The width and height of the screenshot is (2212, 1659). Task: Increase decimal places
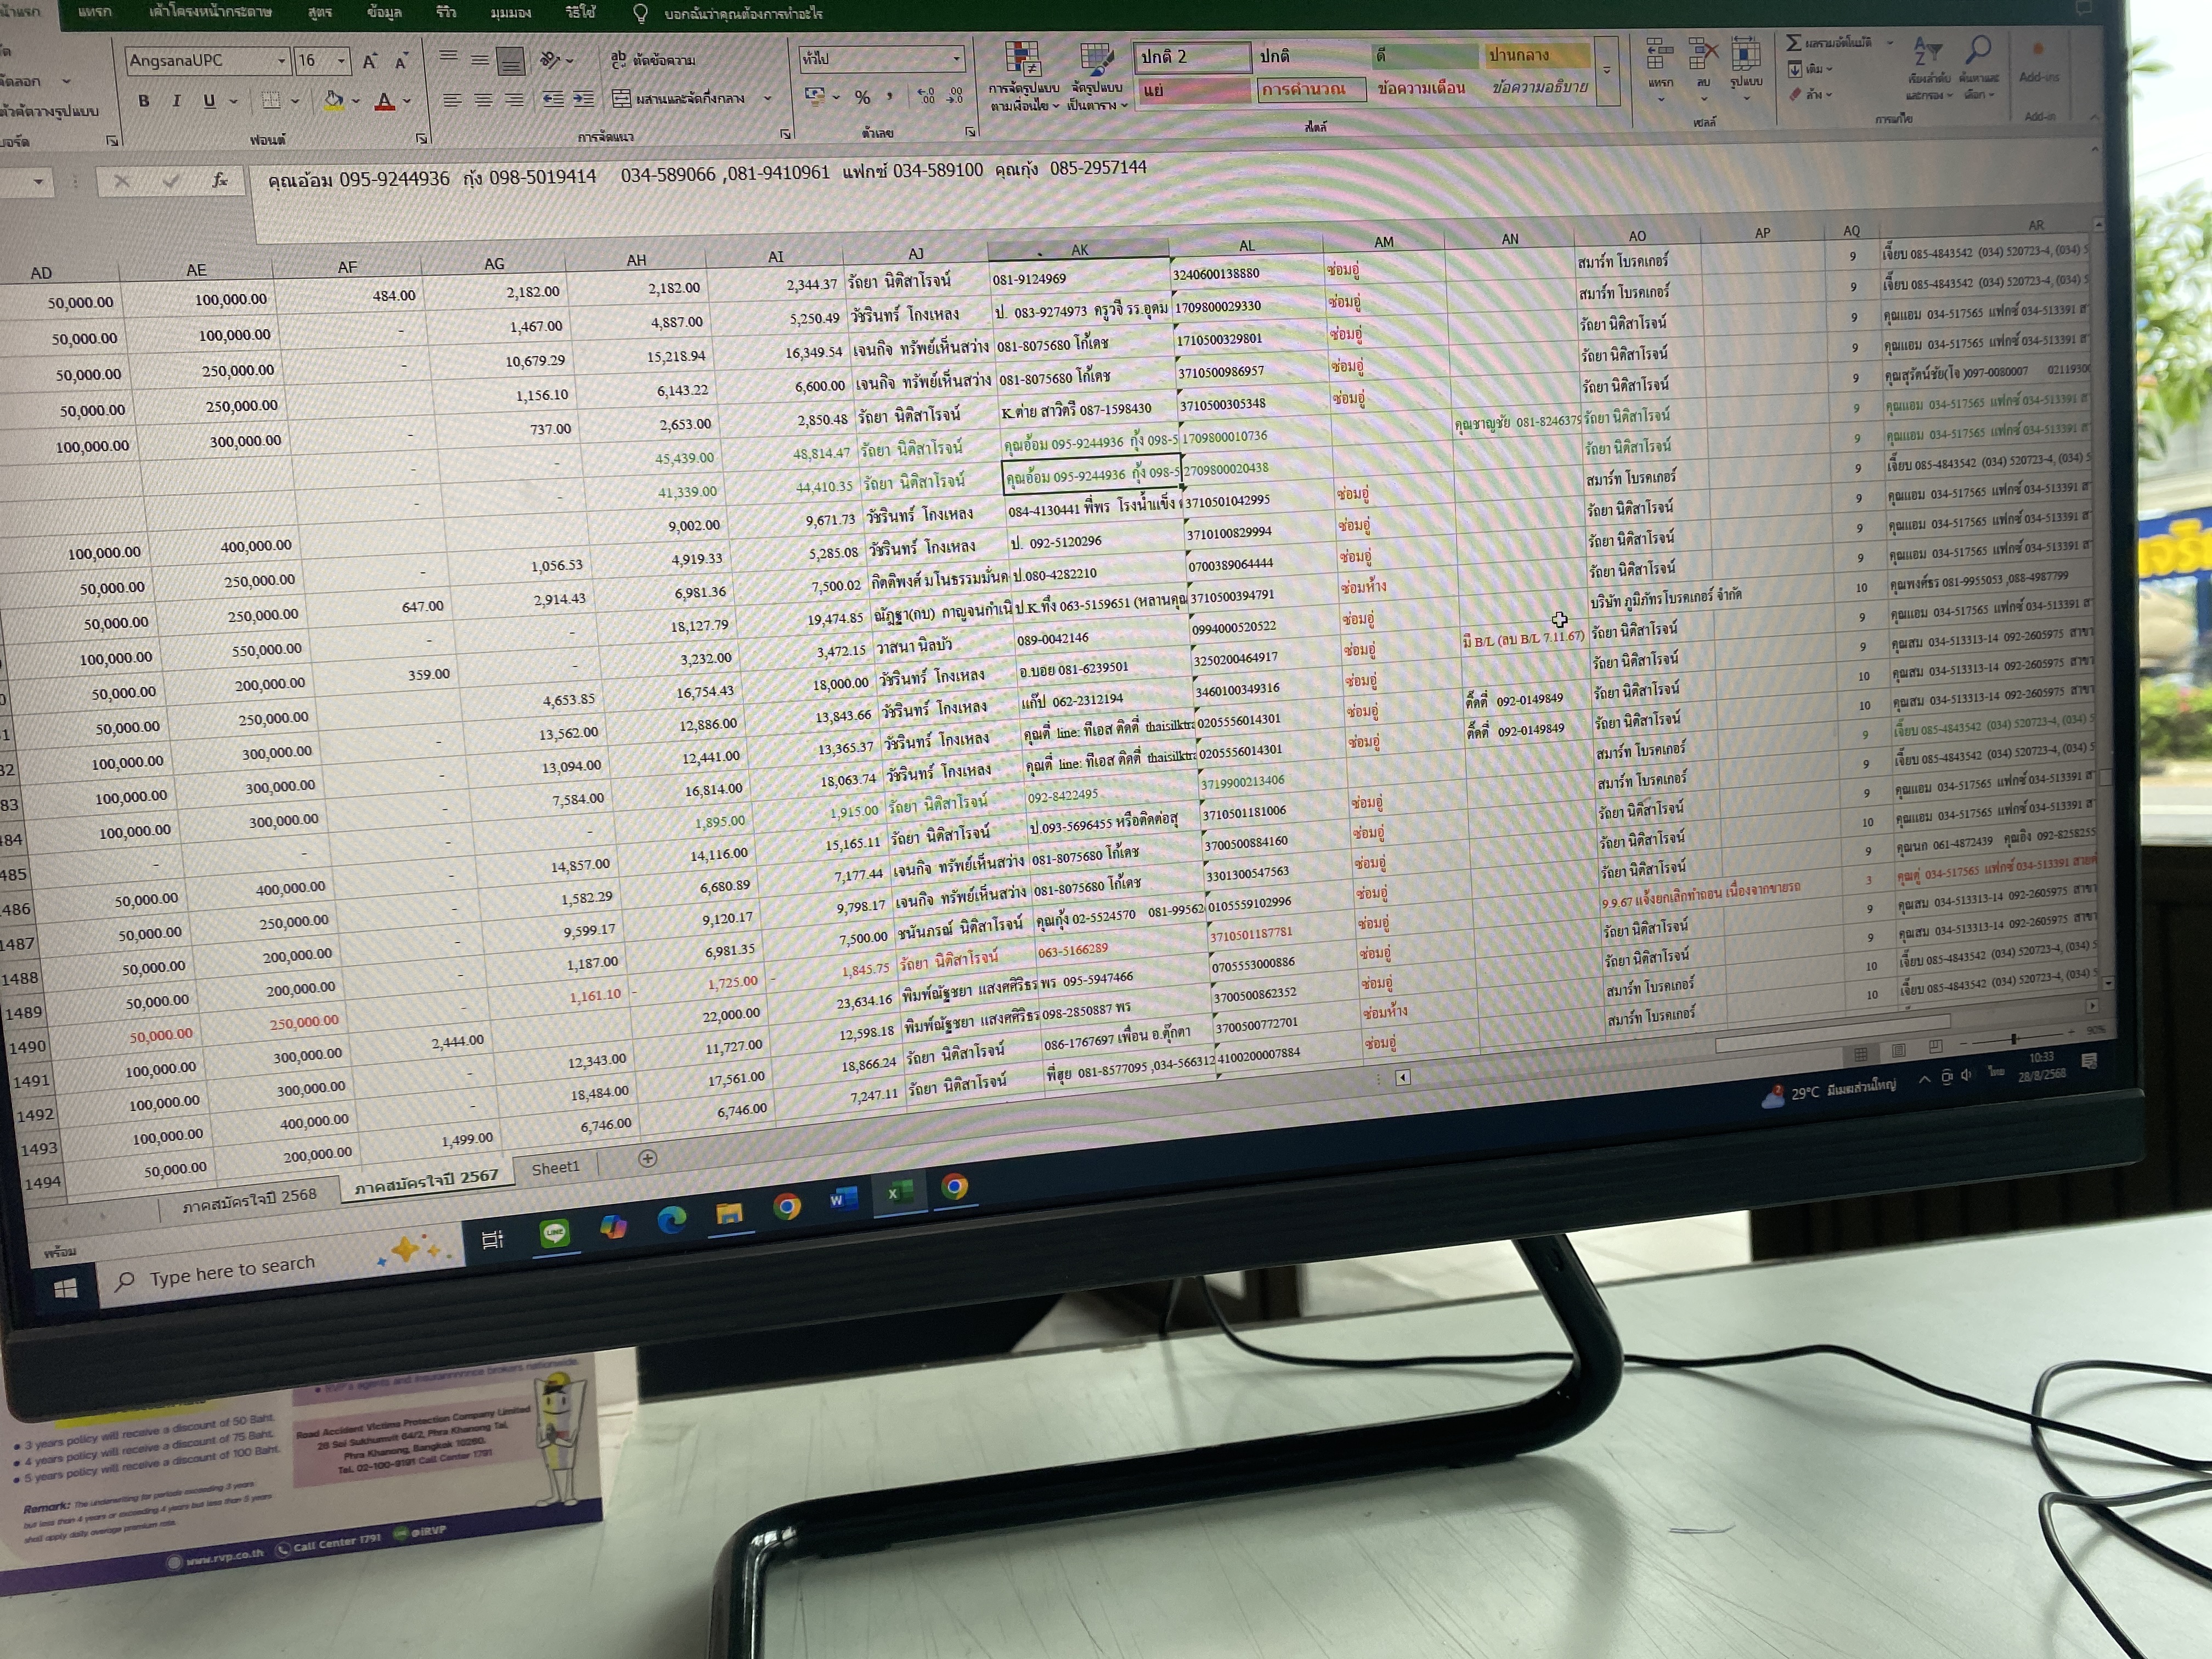(x=927, y=96)
